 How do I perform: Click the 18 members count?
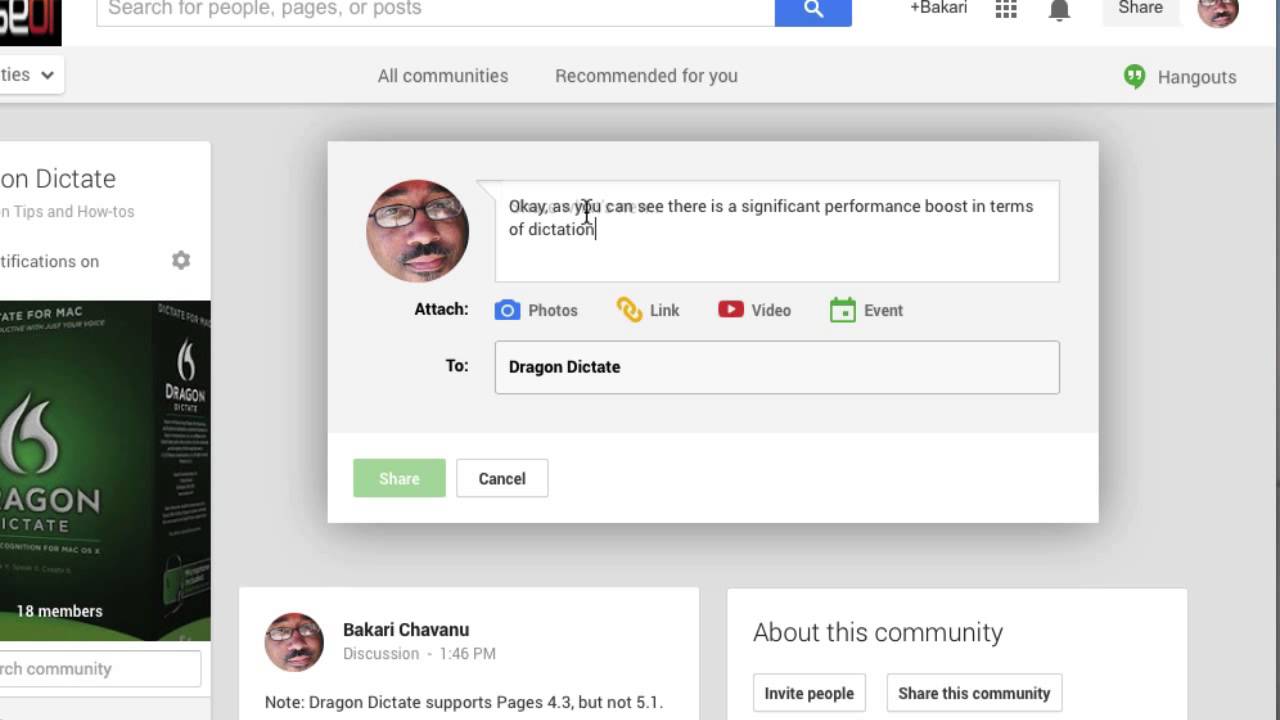59,611
